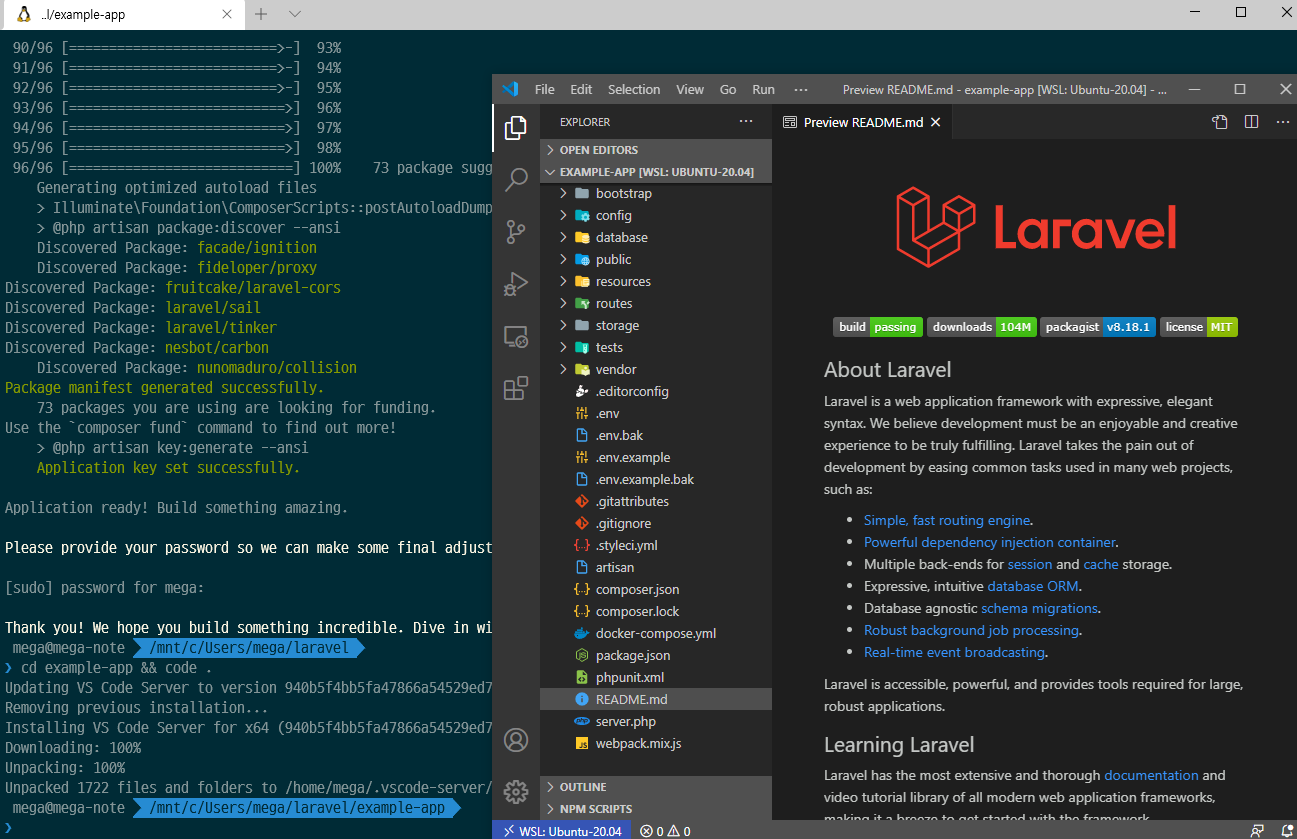Open the 'database ORM' link
Viewport: 1297px width, 839px height.
(x=1033, y=586)
